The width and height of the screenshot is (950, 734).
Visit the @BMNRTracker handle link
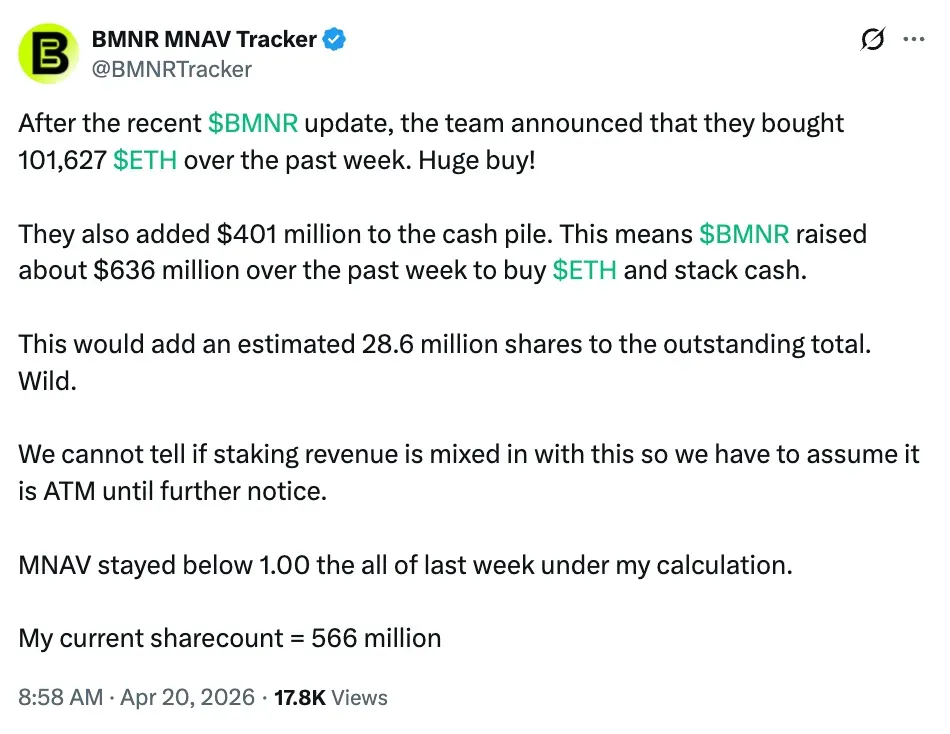[172, 69]
